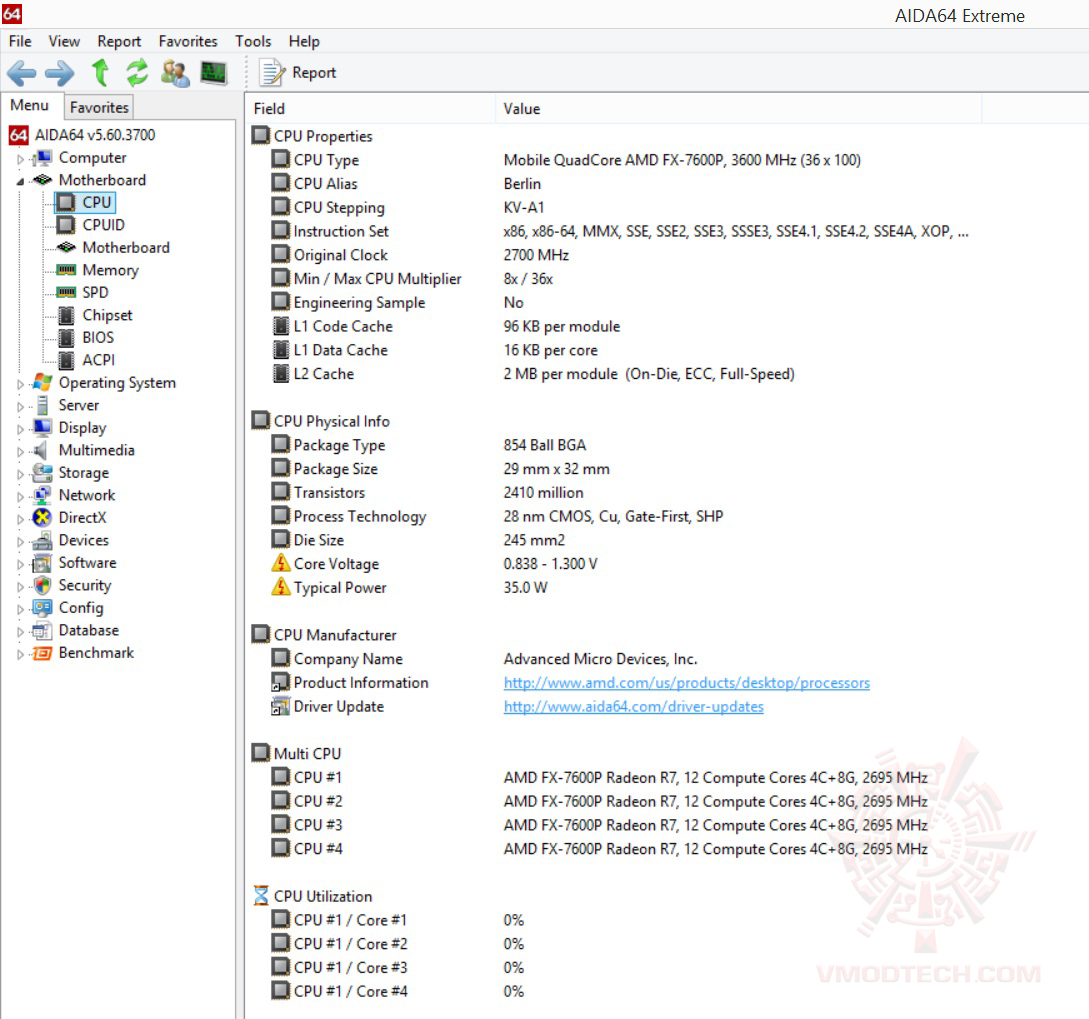Expand the Operating System node
Screen dimensions: 1089x1019
tap(20, 384)
